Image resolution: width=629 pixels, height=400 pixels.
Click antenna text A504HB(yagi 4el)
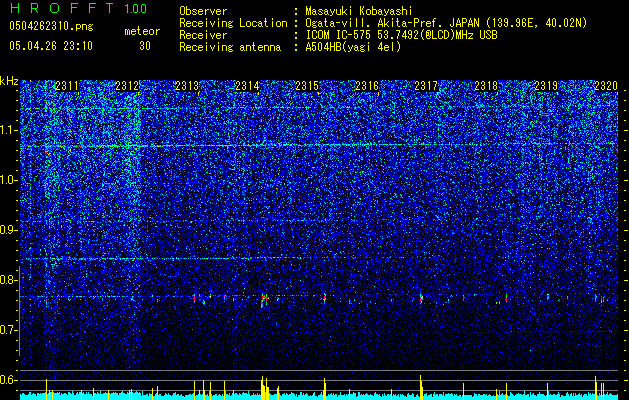coord(353,47)
